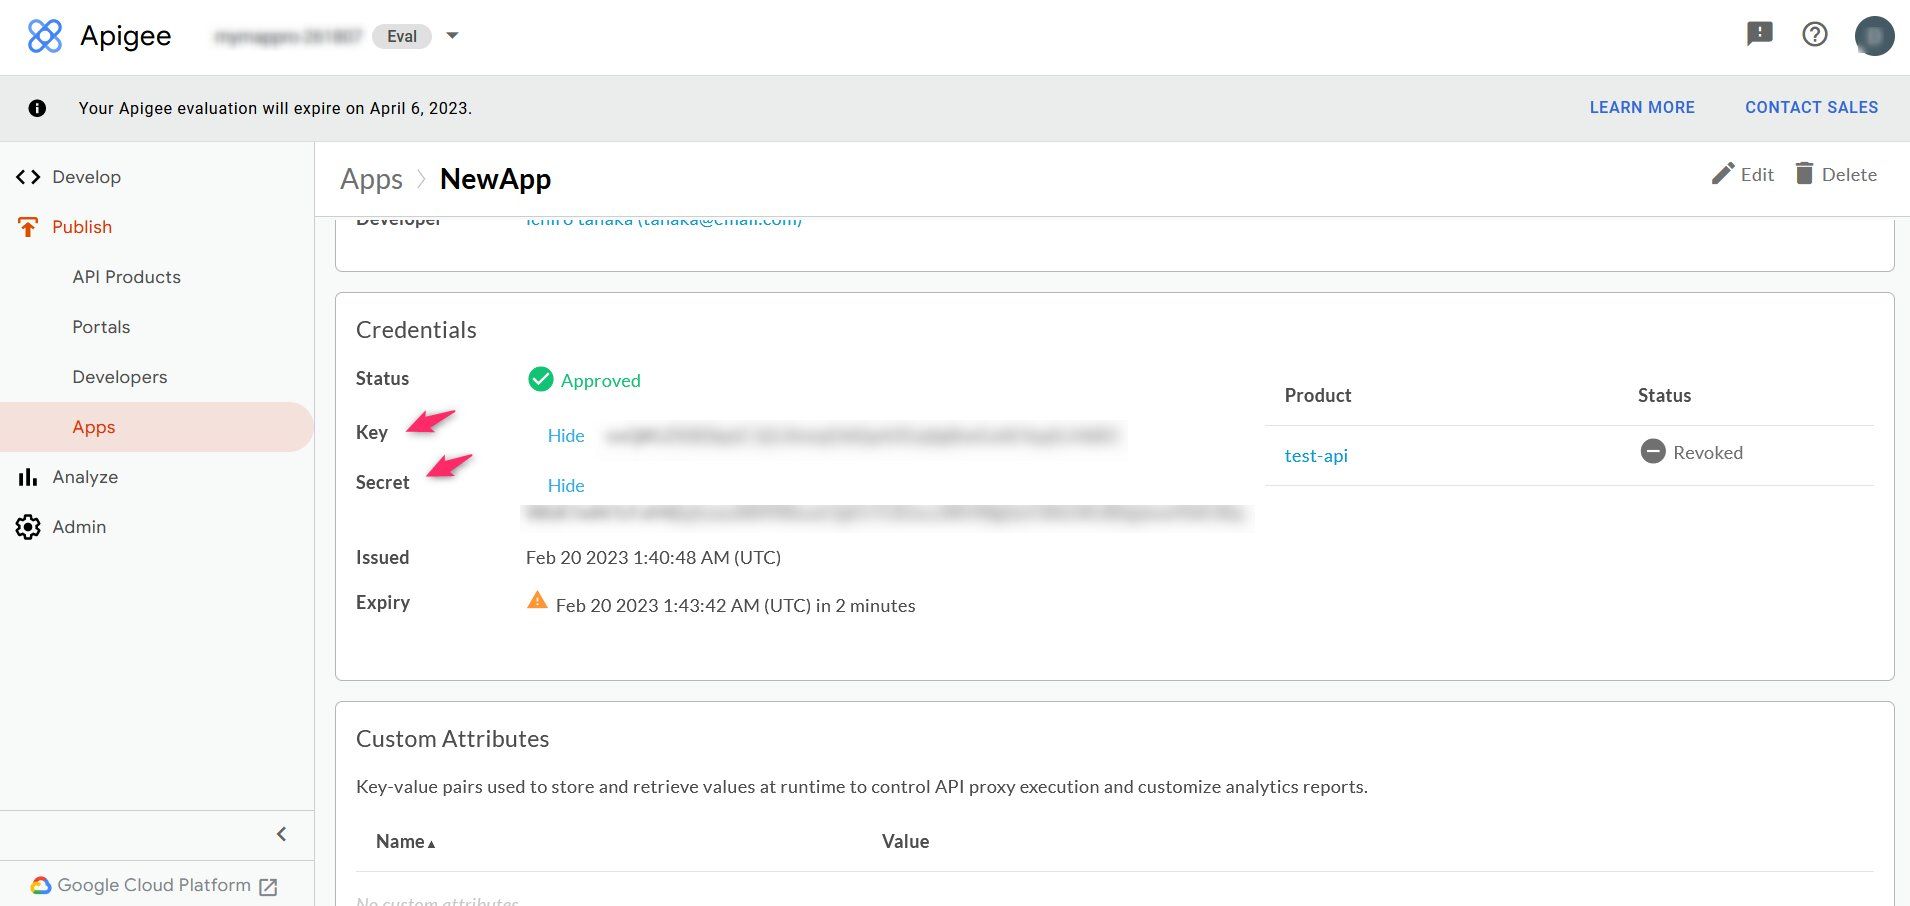The width and height of the screenshot is (1910, 906).
Task: Open API Products in sidebar
Action: 126,277
